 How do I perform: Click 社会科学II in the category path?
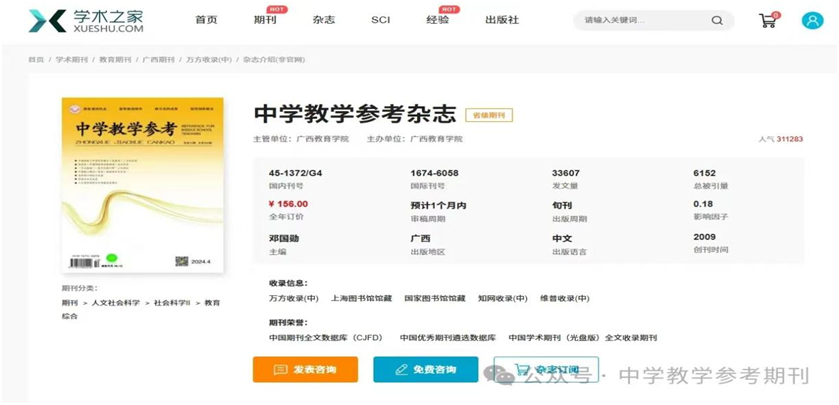(x=172, y=303)
